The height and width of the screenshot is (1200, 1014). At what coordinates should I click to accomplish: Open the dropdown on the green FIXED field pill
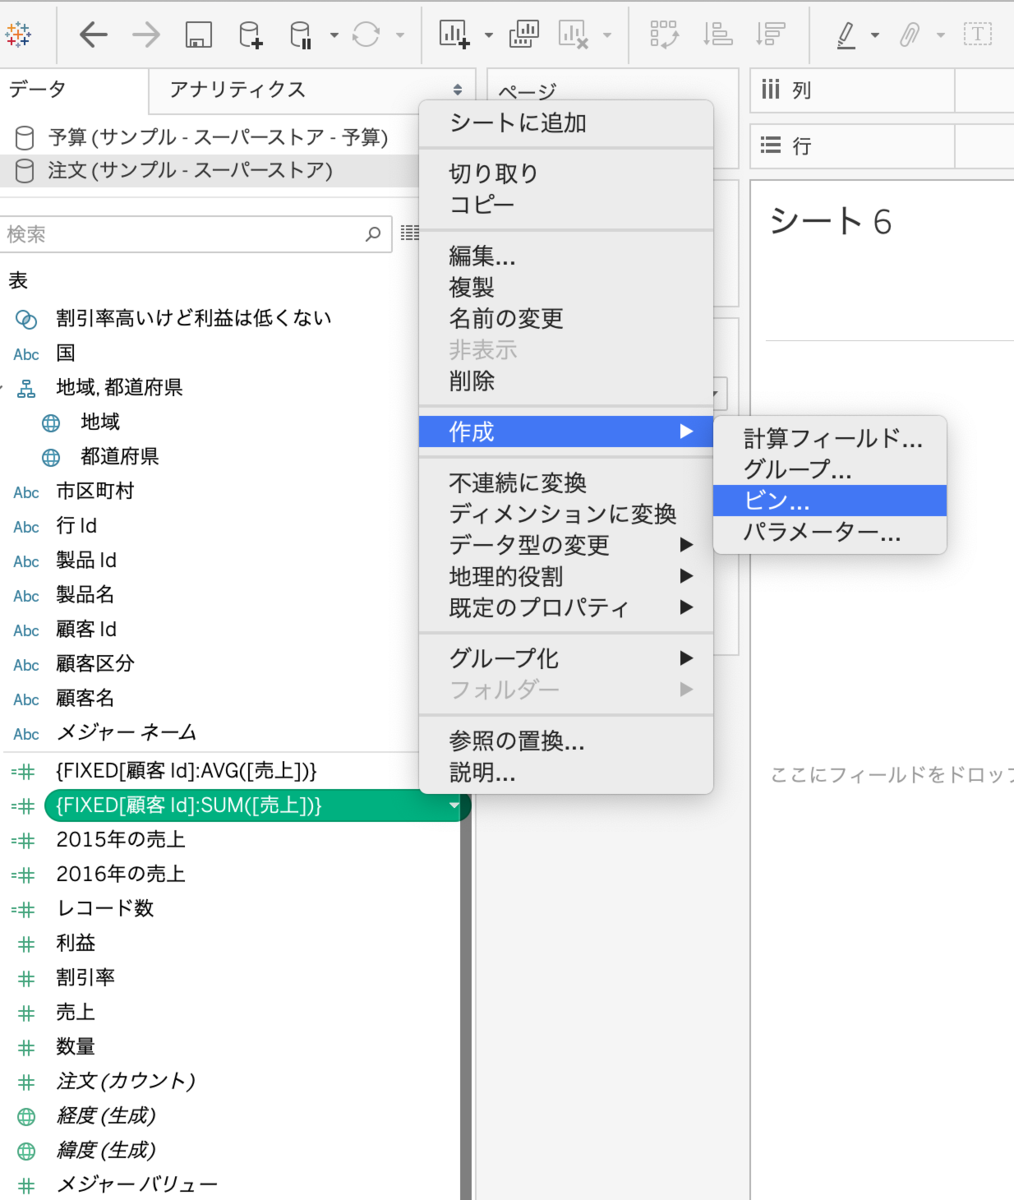[x=455, y=805]
